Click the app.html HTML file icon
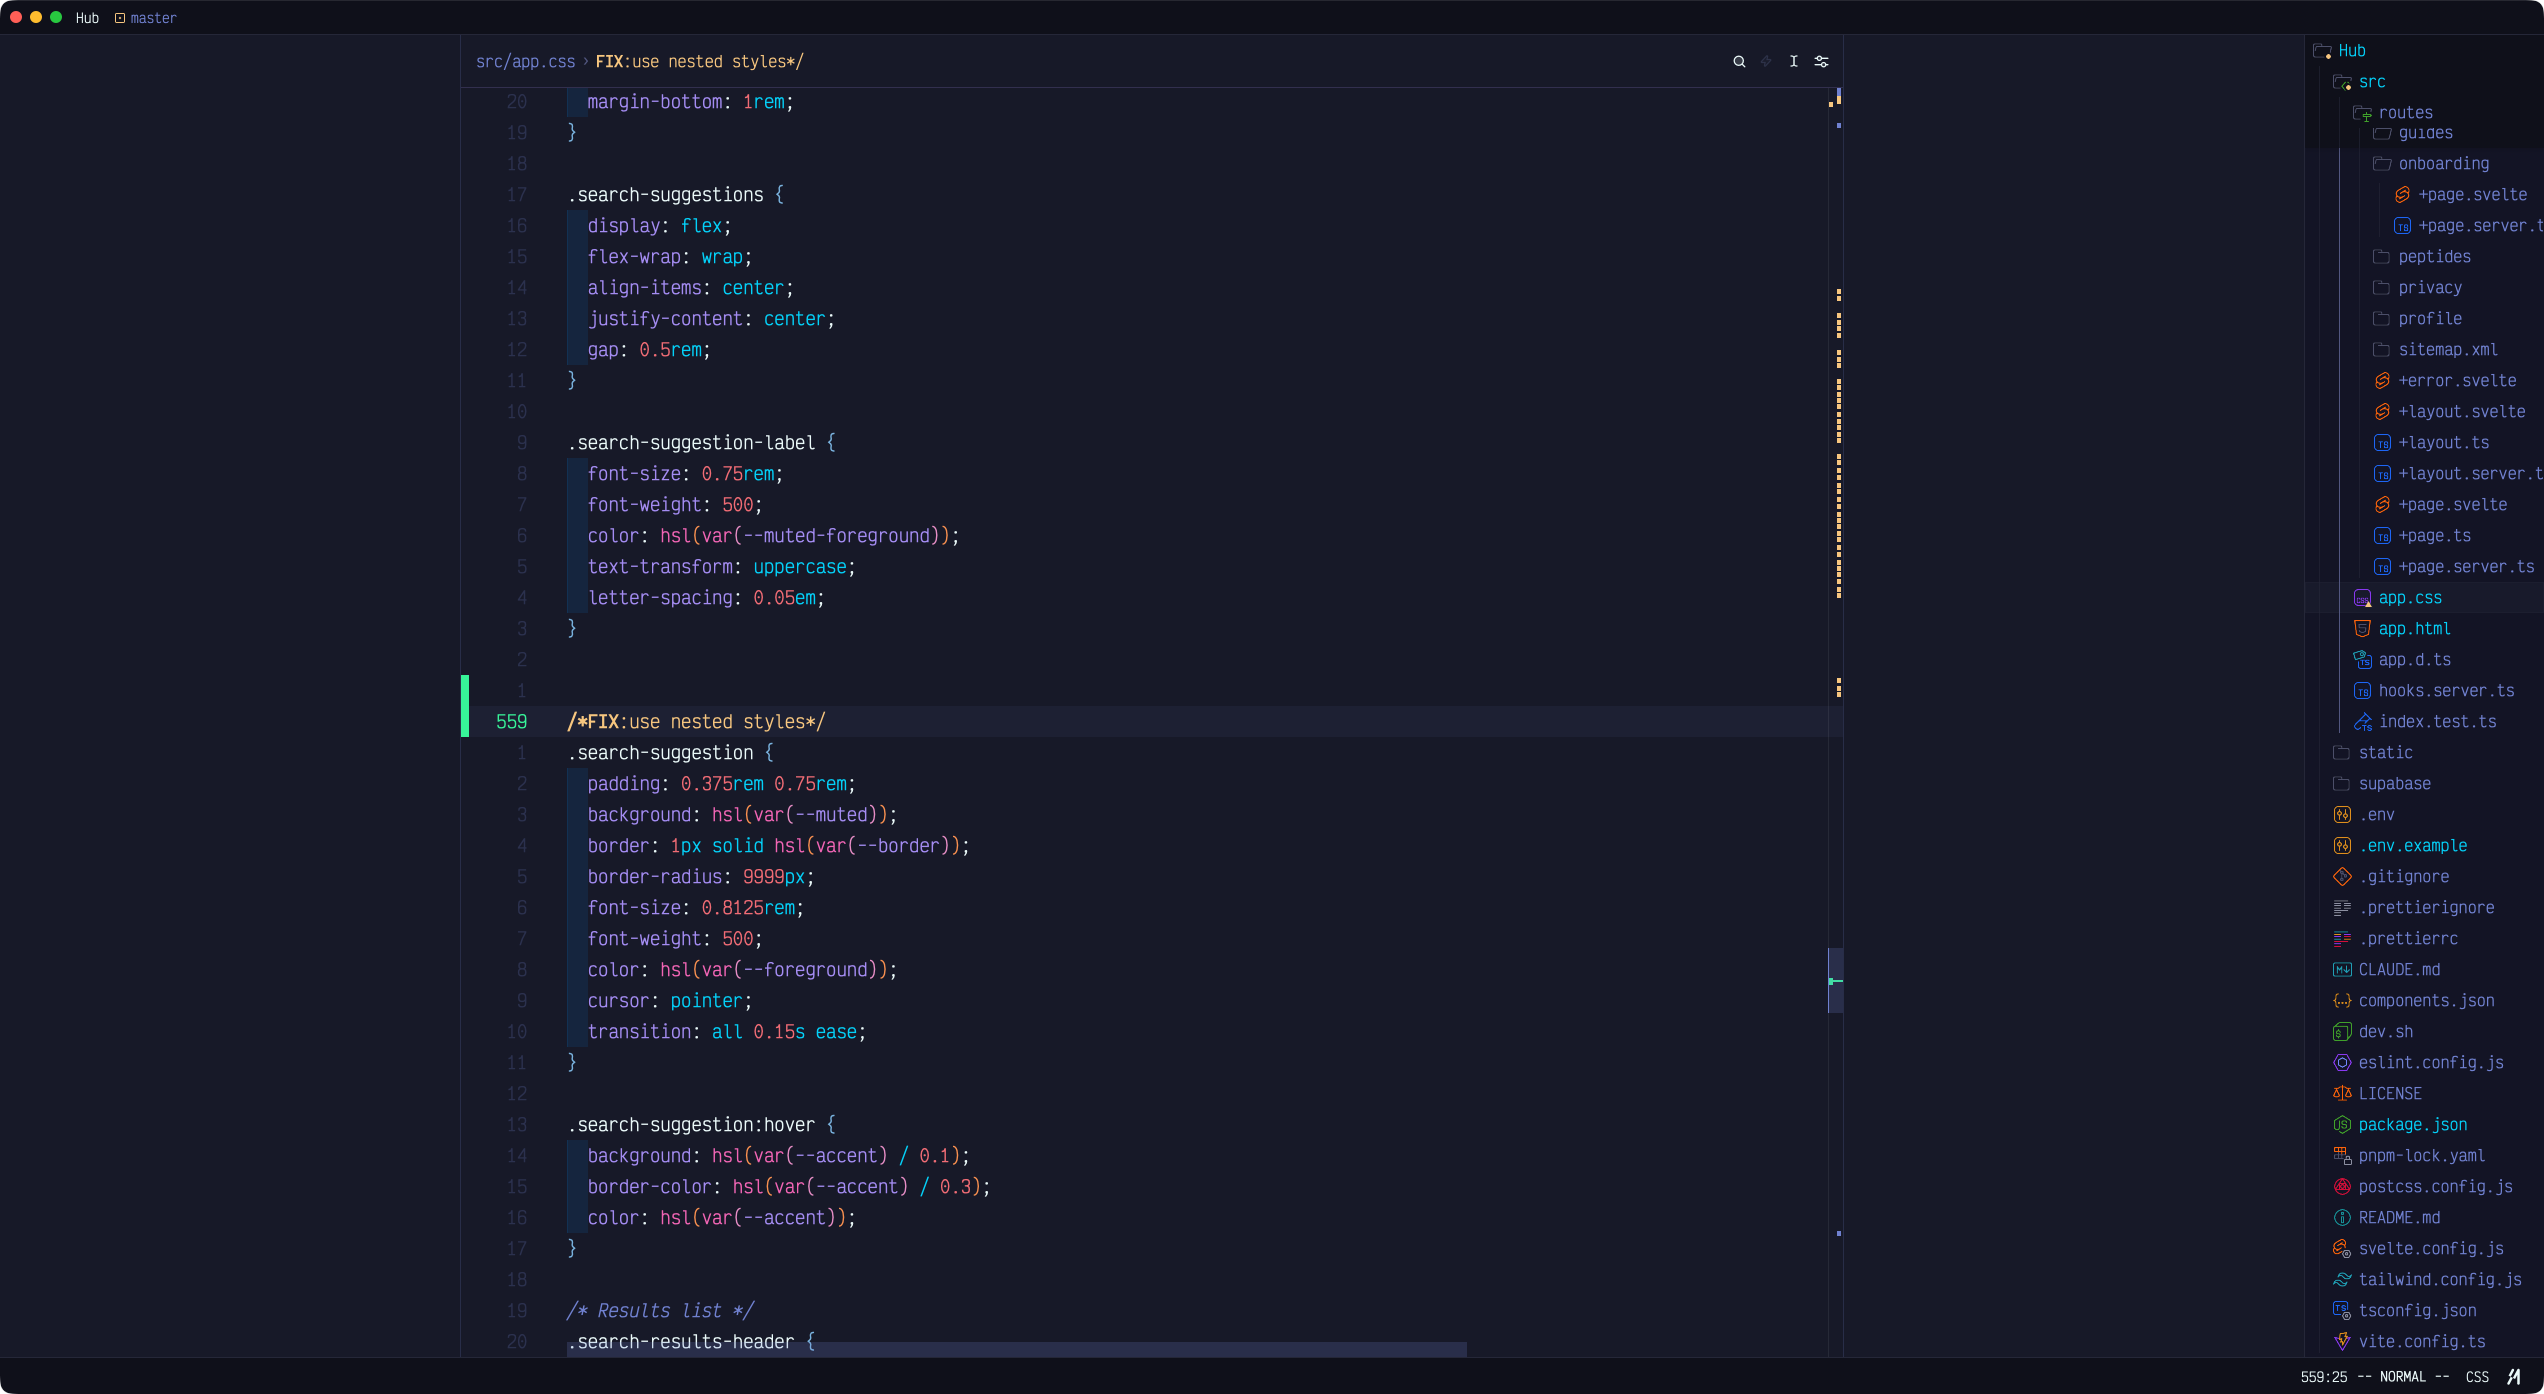The image size is (2544, 1394). (x=2362, y=629)
